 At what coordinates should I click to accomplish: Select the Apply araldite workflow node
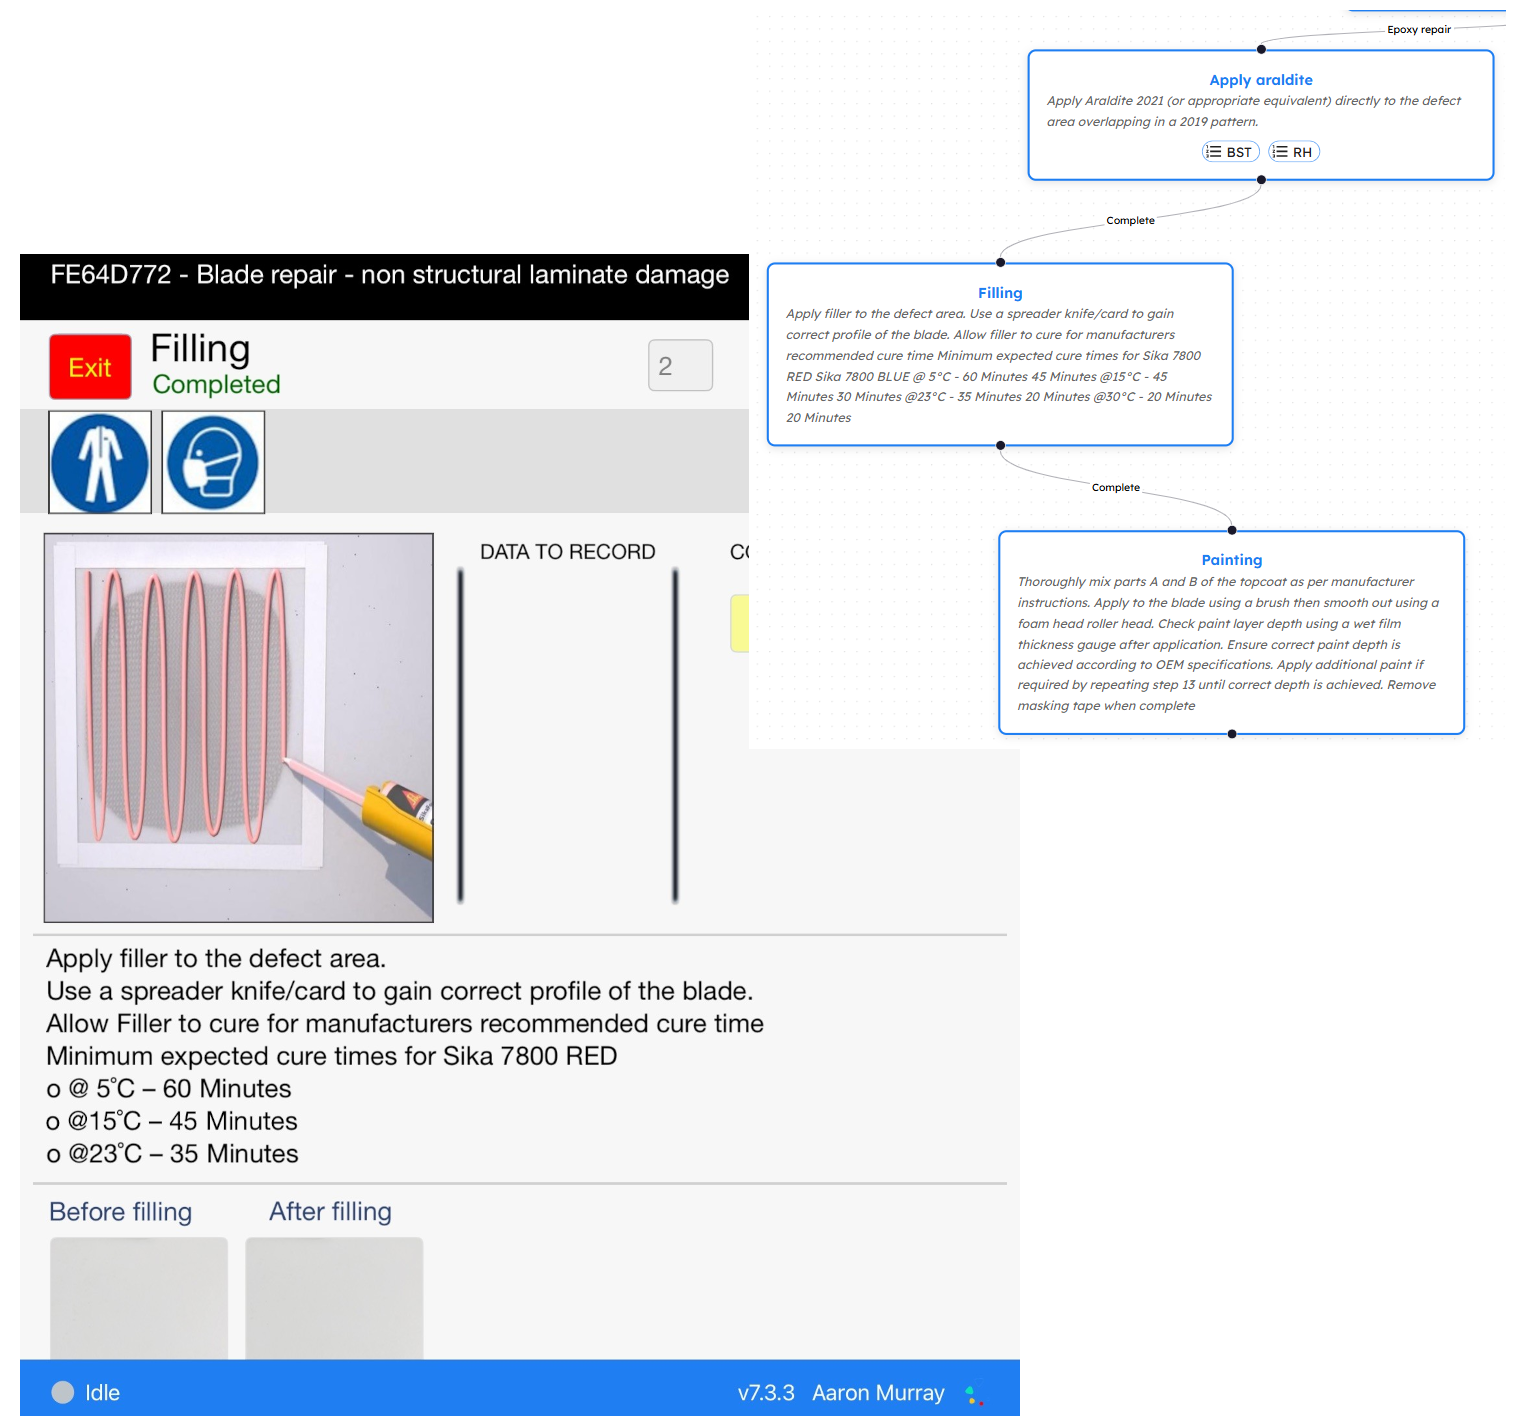pyautogui.click(x=1260, y=80)
